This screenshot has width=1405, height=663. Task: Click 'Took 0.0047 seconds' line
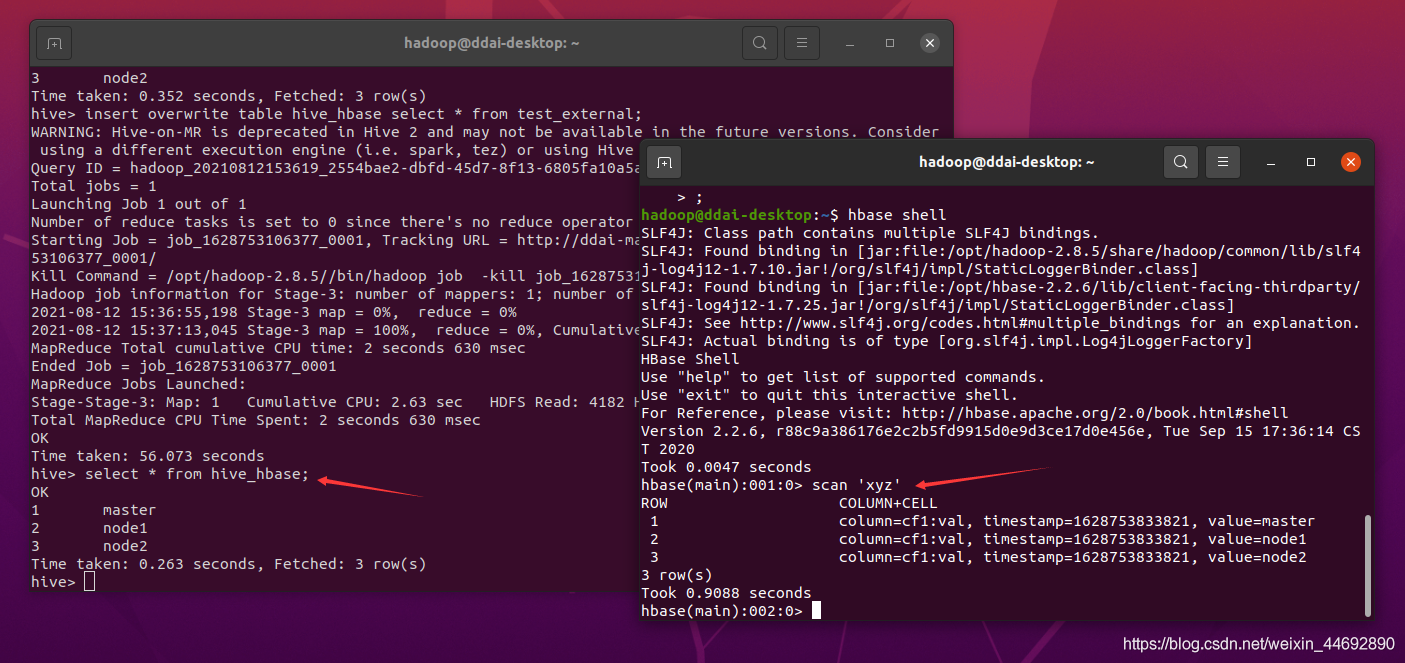pyautogui.click(x=726, y=467)
